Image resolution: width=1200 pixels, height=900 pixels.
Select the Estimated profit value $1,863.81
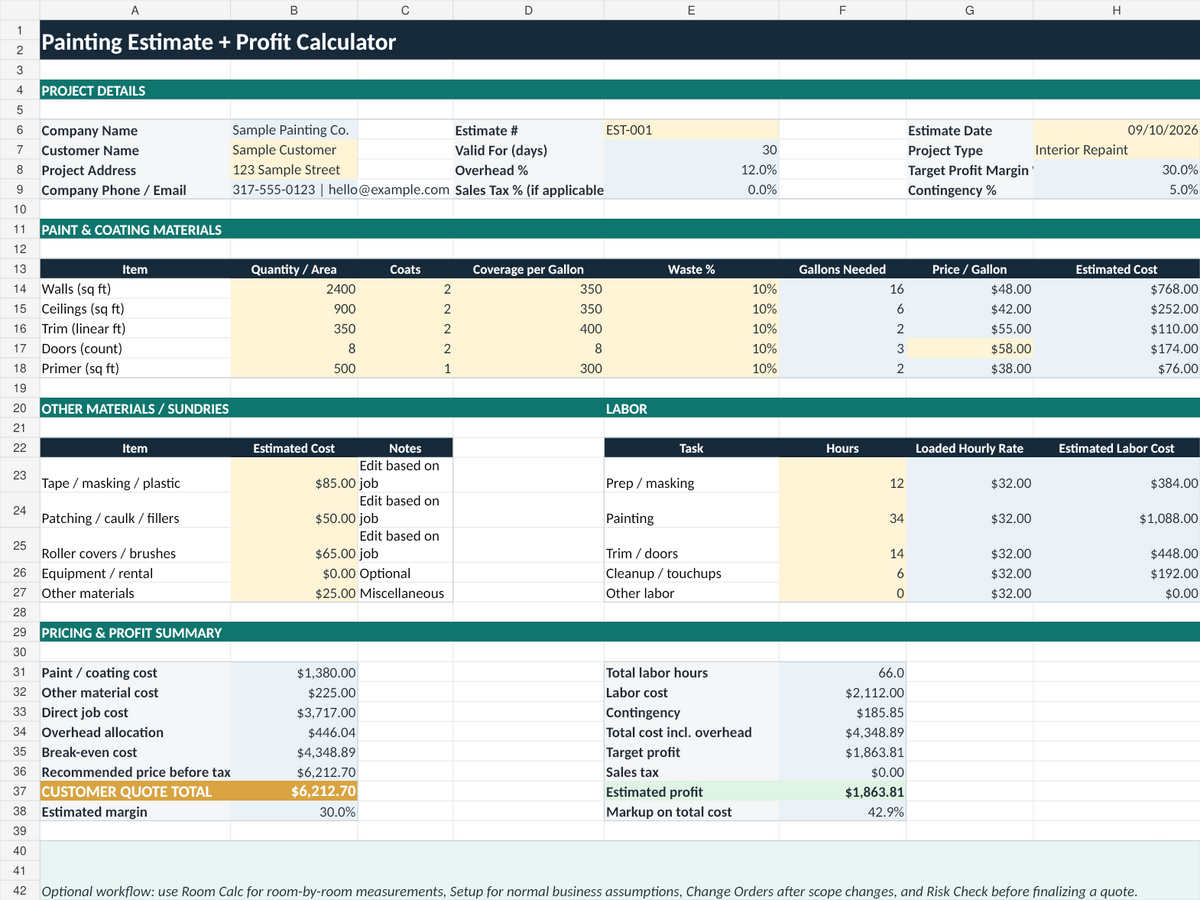(842, 791)
